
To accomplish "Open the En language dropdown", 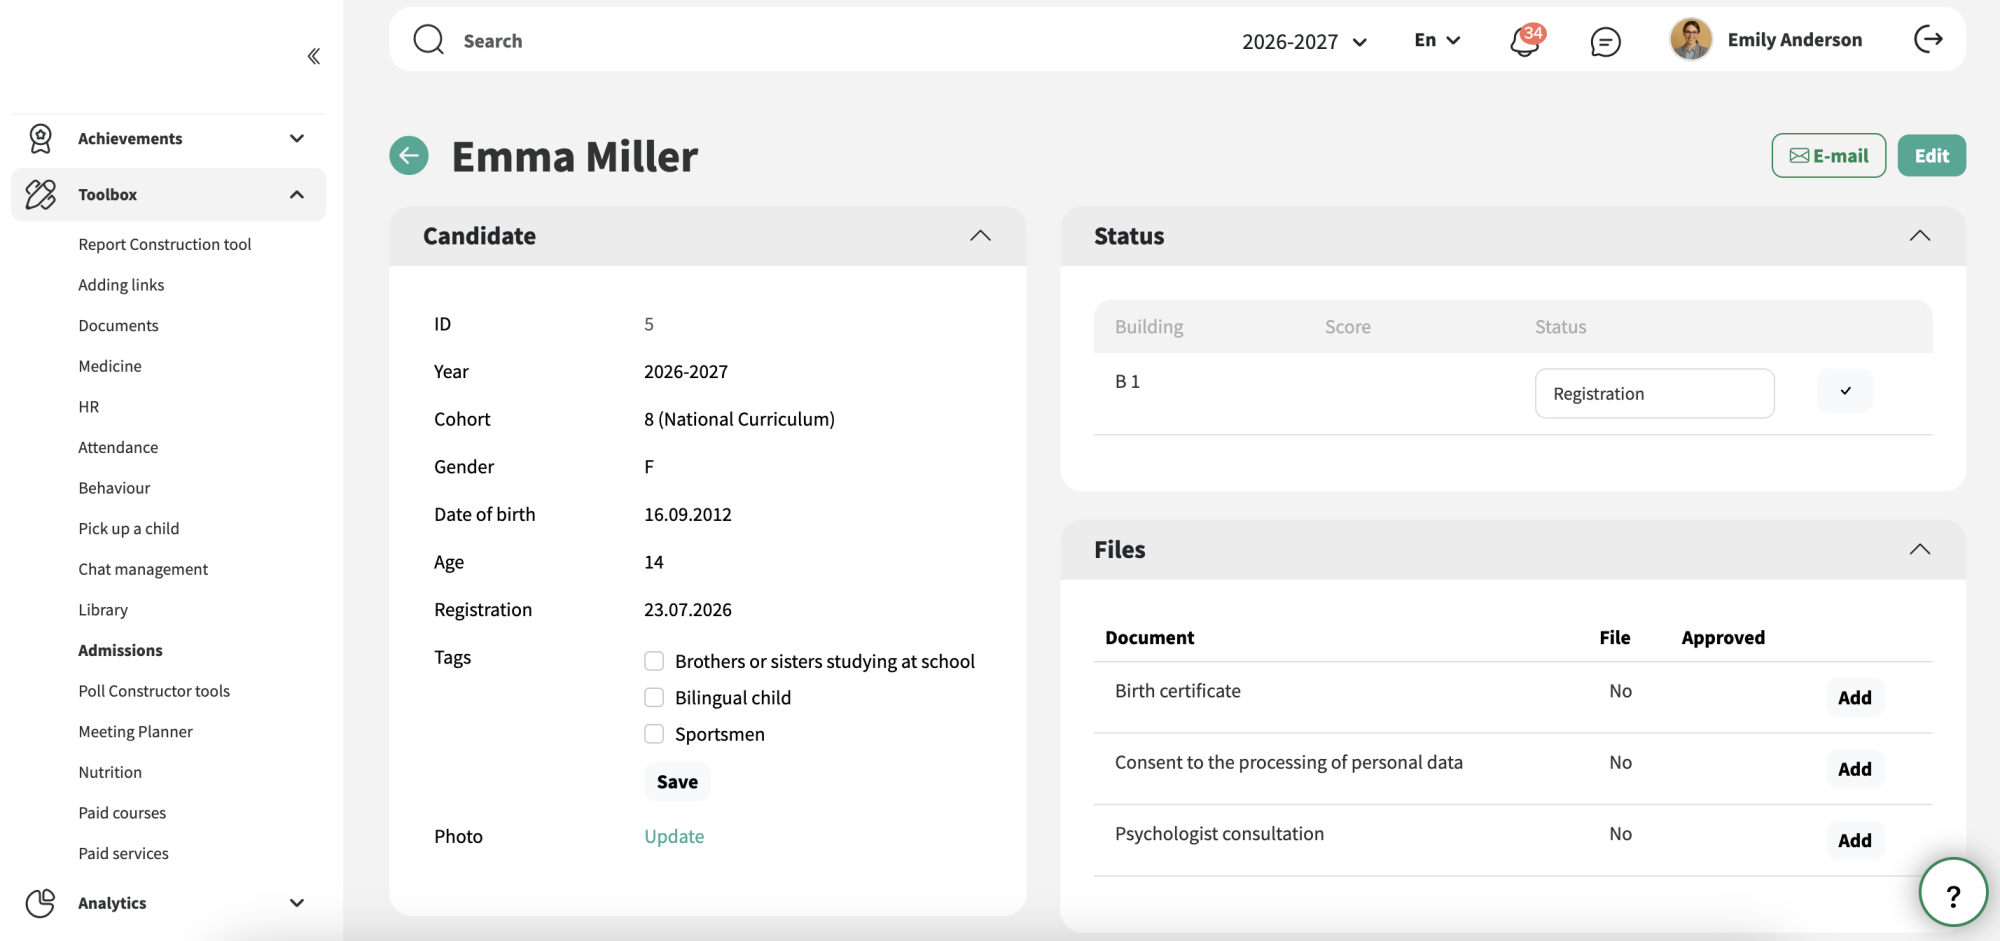I will tap(1437, 40).
